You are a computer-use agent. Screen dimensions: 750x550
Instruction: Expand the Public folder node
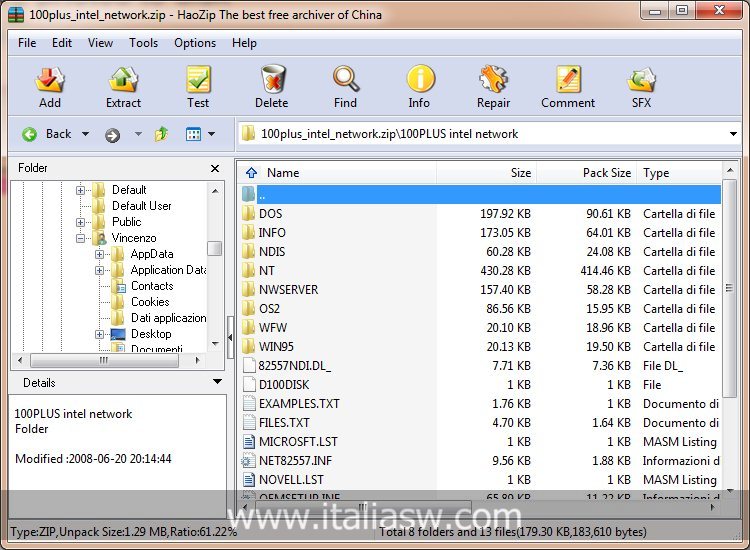pos(80,222)
